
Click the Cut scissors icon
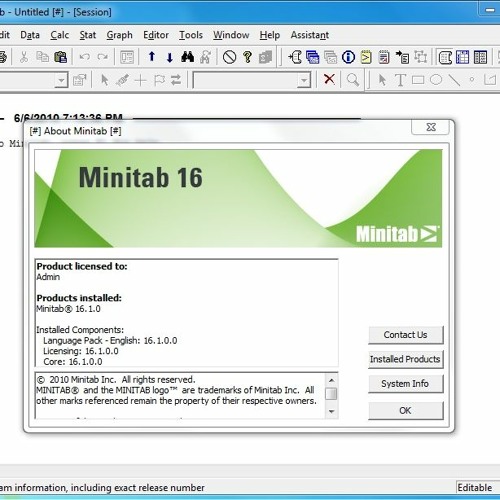[24, 57]
